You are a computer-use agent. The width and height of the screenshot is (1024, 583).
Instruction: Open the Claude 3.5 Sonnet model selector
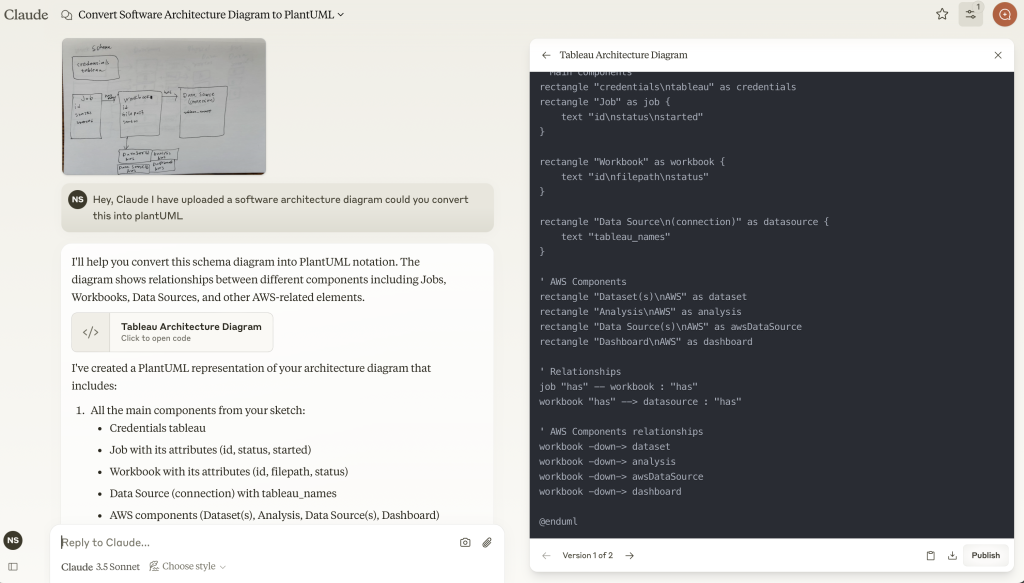tap(101, 567)
